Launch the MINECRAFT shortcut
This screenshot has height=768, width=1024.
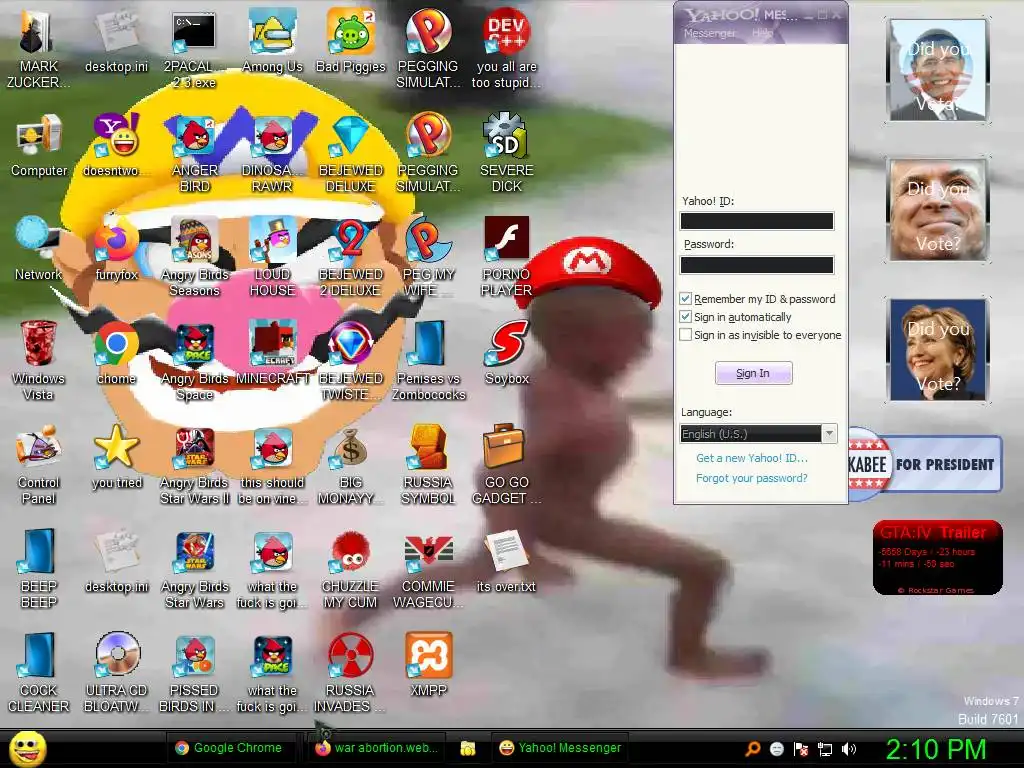272,353
